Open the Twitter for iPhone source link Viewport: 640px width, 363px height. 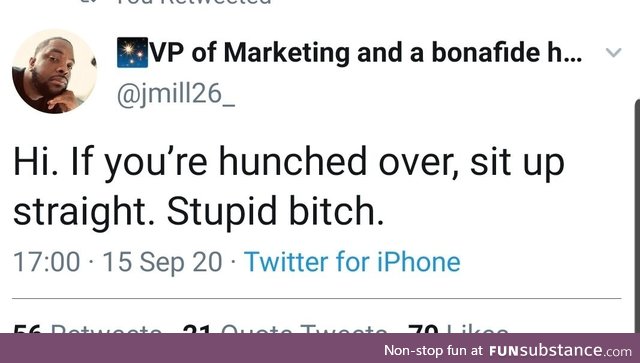352,262
